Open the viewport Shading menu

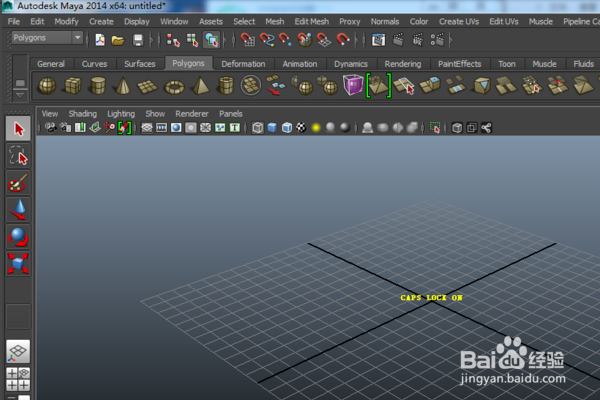point(83,114)
